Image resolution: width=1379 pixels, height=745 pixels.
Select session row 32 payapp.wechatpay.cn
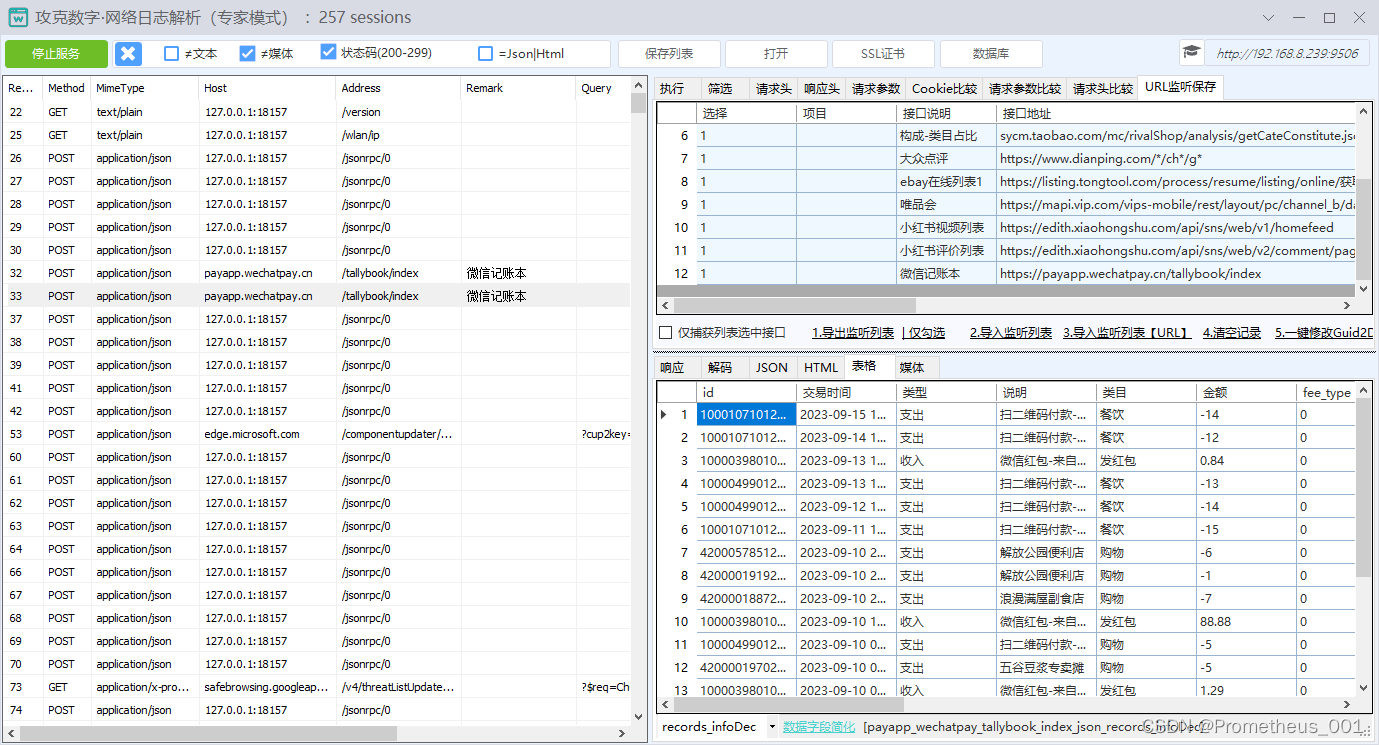click(317, 273)
